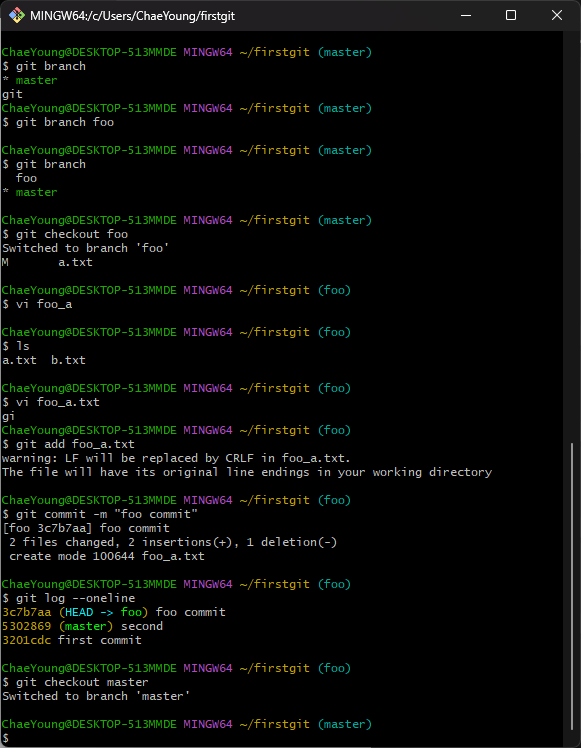Click "Switched to branch 'foo'" output
This screenshot has height=748, width=581.
click(85, 248)
